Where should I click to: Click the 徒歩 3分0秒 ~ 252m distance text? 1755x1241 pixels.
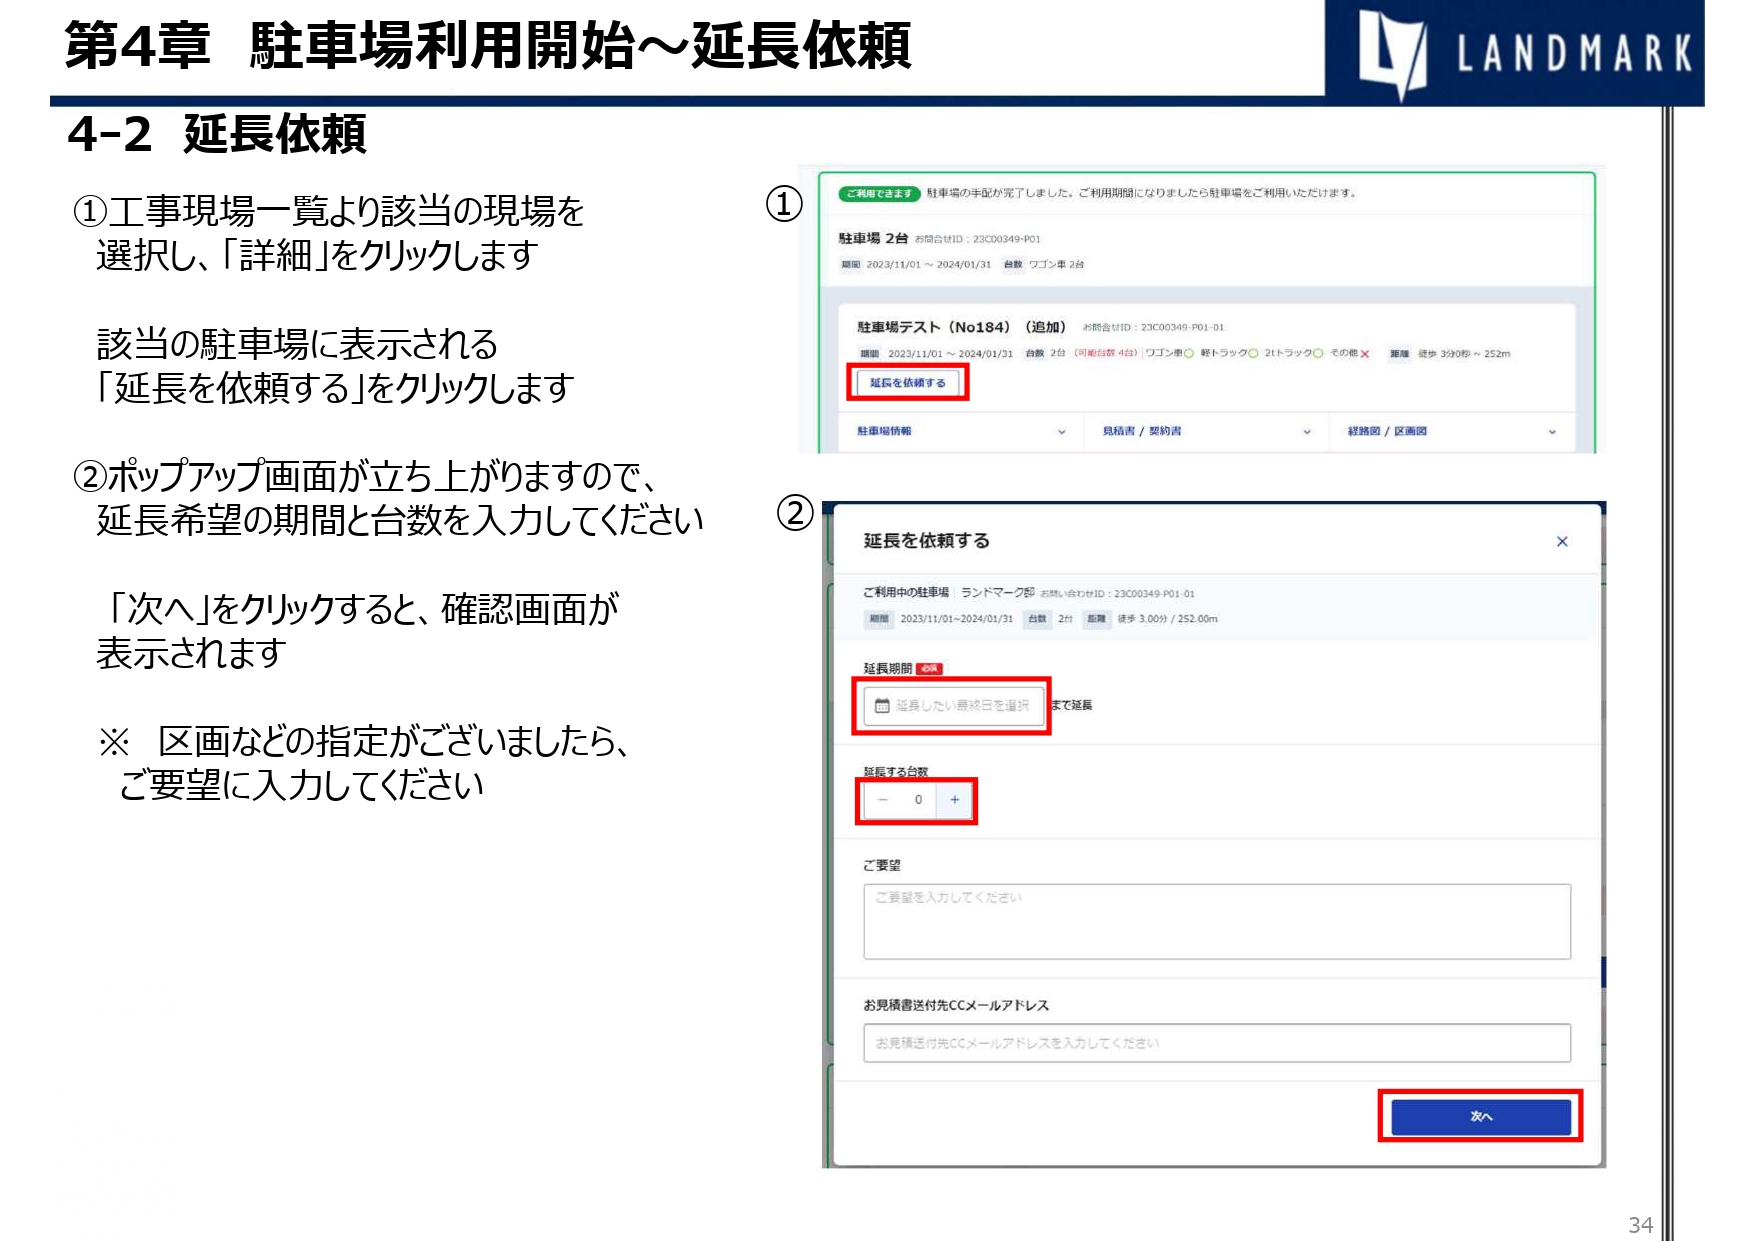(x=1464, y=354)
